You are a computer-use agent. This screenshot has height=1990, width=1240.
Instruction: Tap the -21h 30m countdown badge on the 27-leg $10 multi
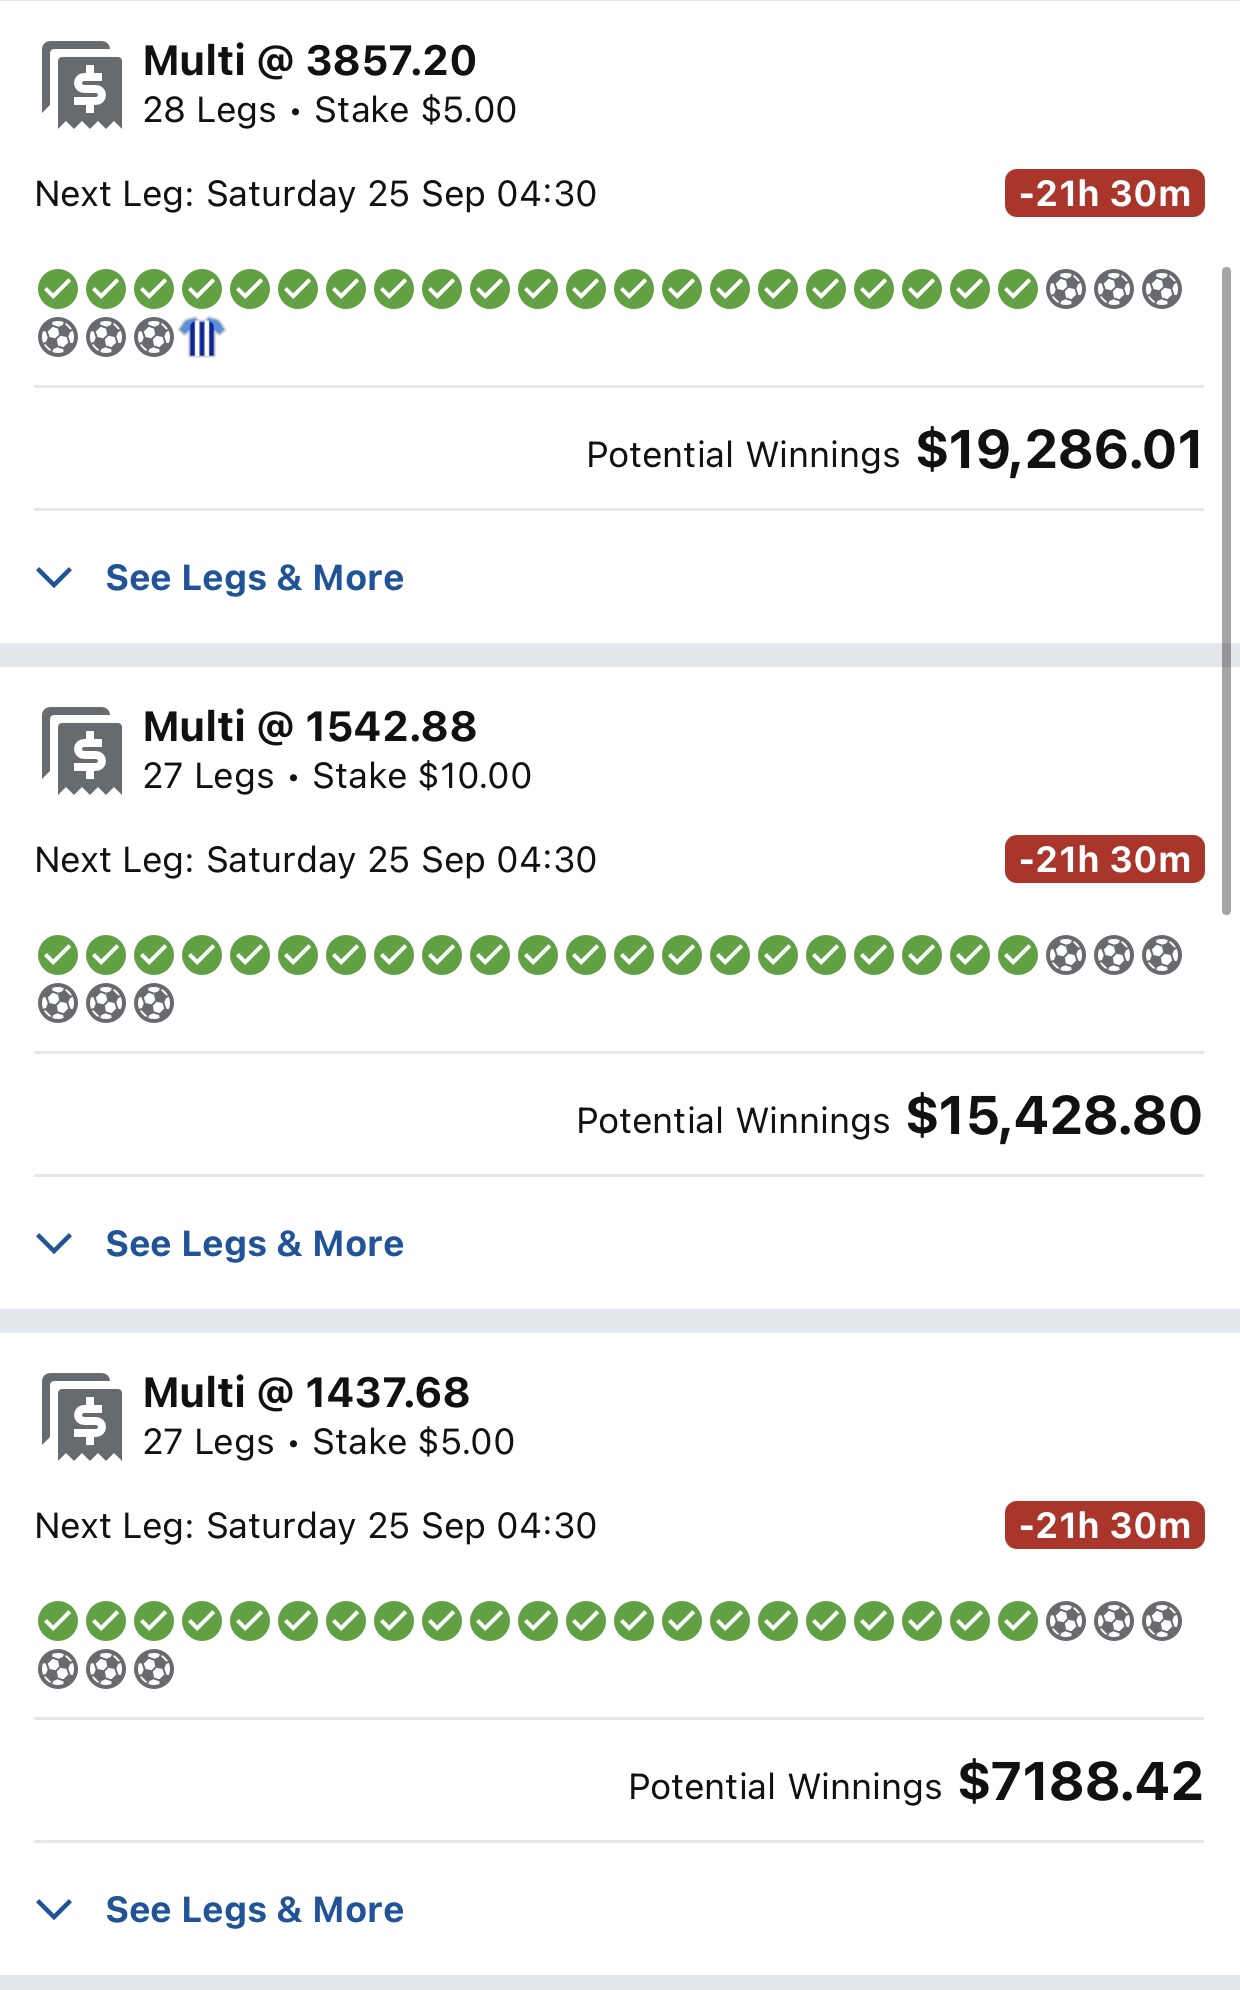[1105, 859]
